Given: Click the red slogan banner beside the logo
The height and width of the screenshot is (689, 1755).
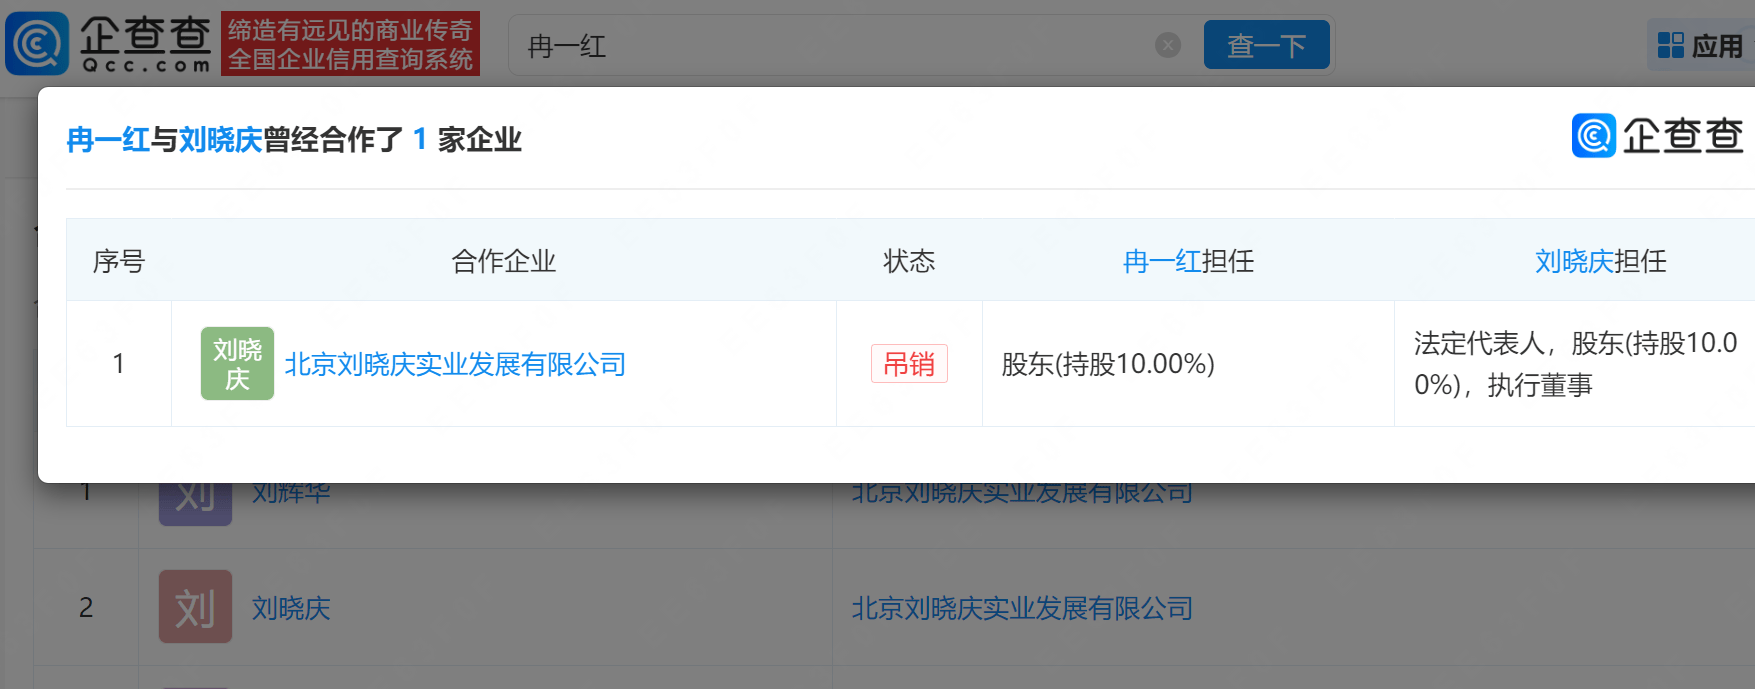Looking at the screenshot, I should (350, 44).
